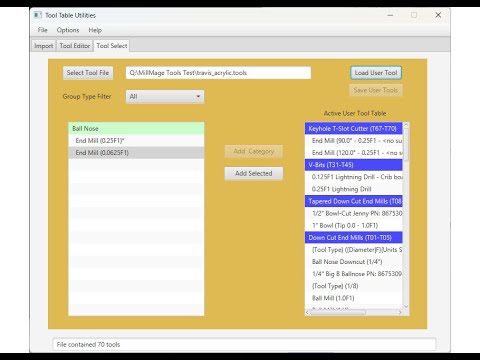Select 1/4" Big B Ballnose row
This screenshot has height=360, width=480.
(354, 274)
